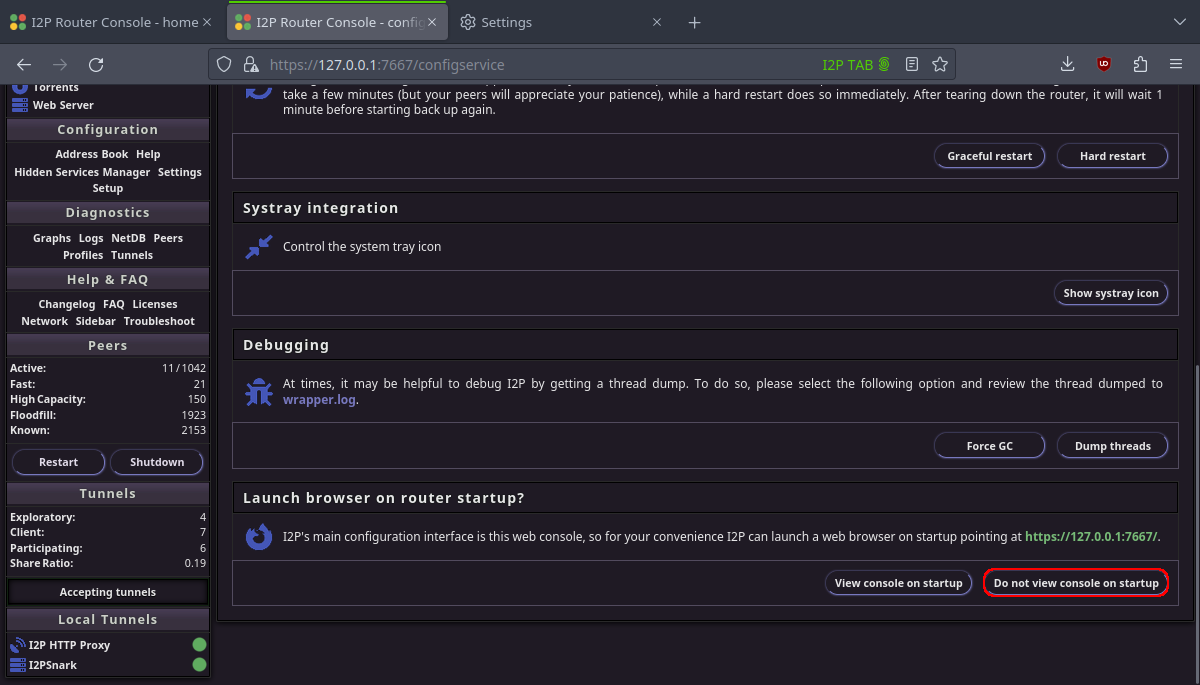The width and height of the screenshot is (1200, 685).
Task: Click I2P HTTP Proxy green status dot
Action: [x=199, y=645]
